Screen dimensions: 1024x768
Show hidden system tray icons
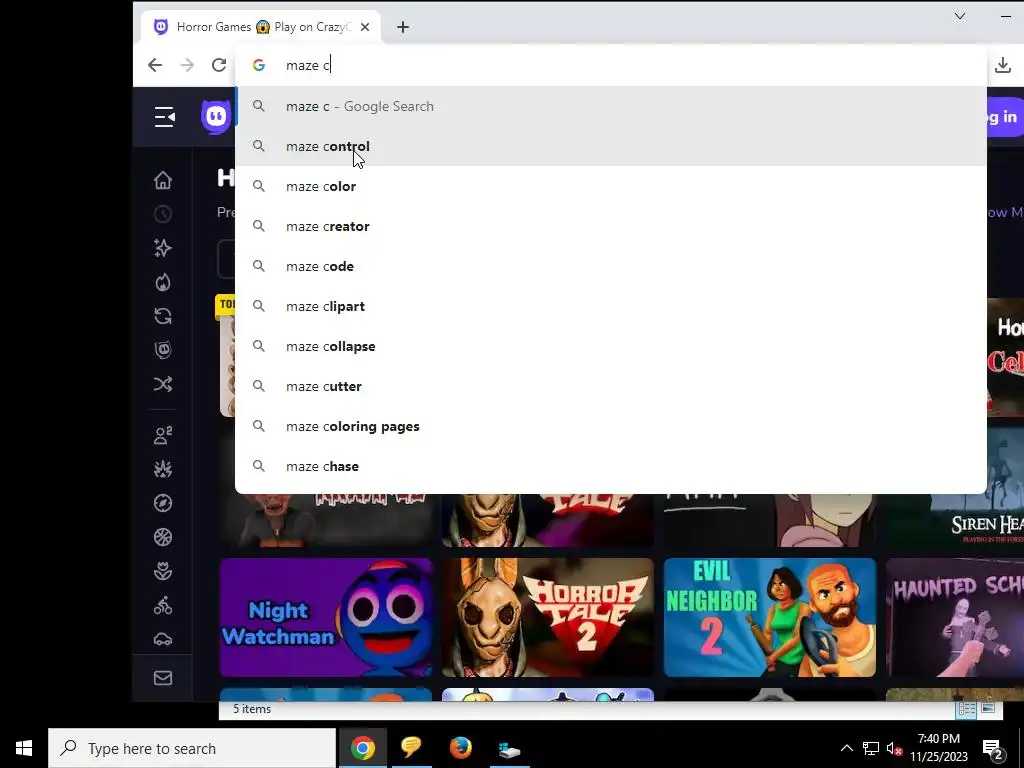coord(846,748)
